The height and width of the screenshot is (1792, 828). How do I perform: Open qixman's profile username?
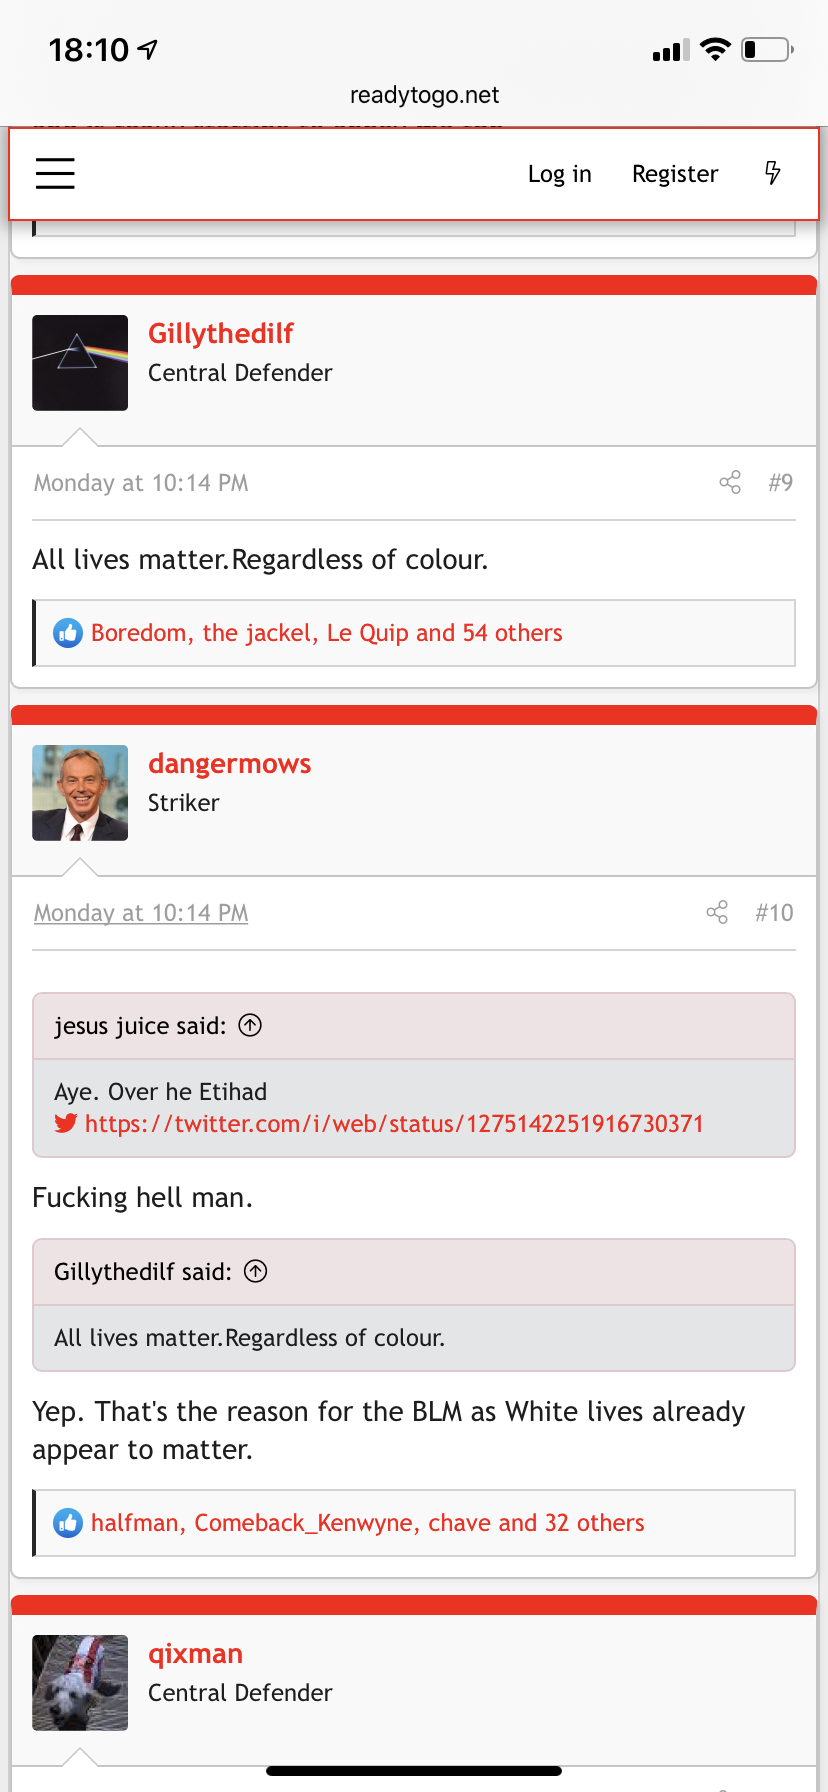coord(196,1654)
